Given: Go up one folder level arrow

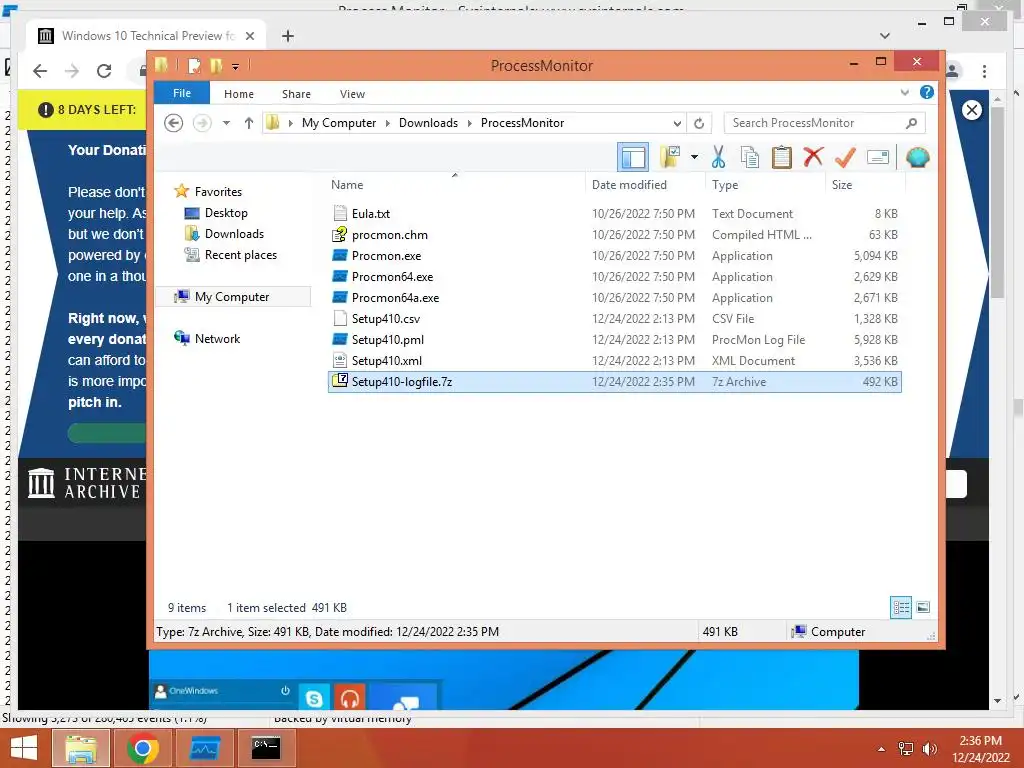Looking at the screenshot, I should [x=249, y=123].
